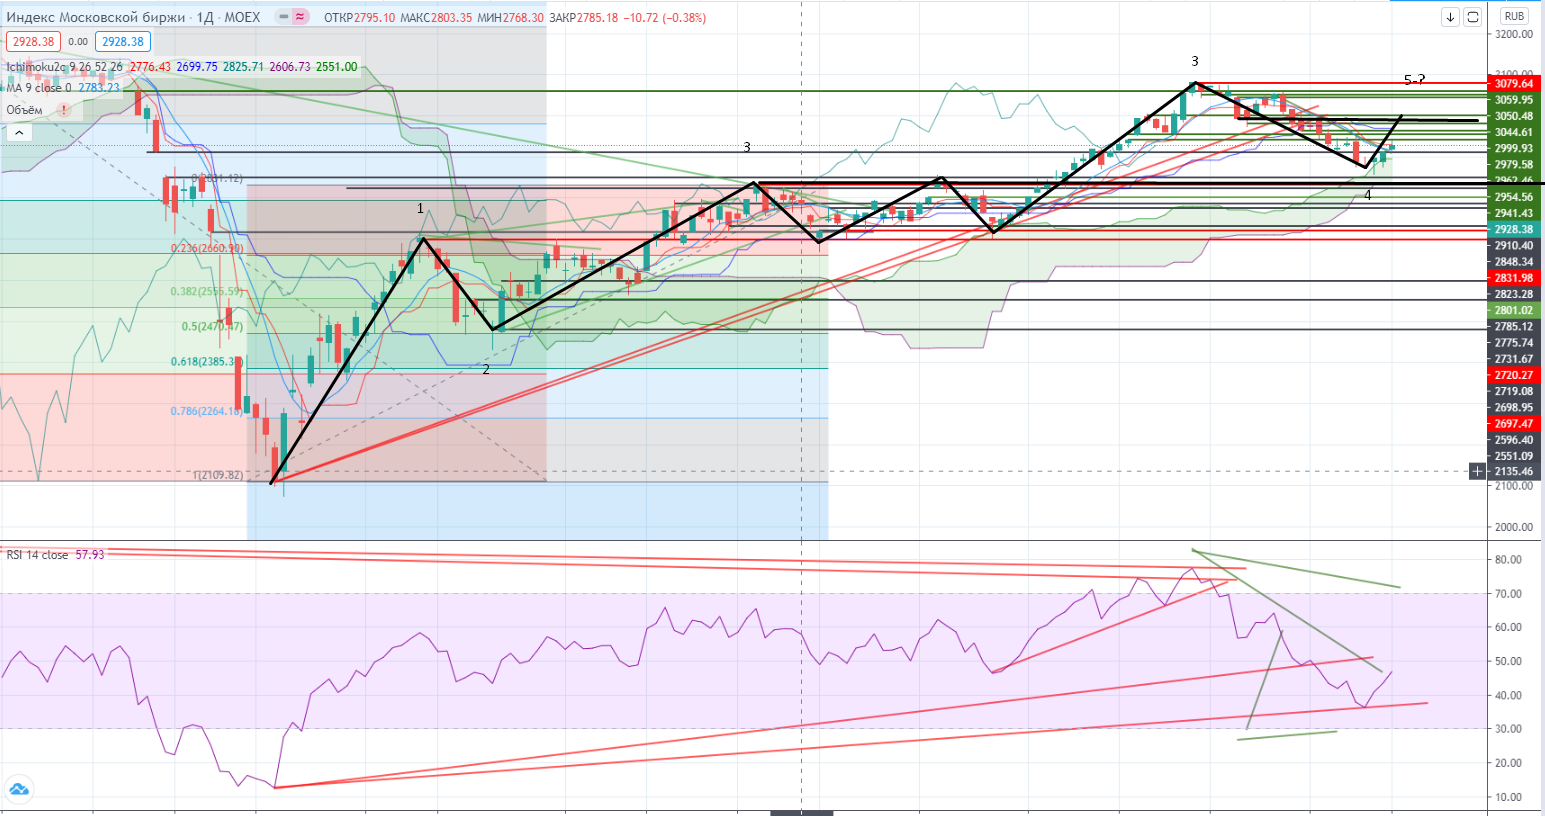Select the "5-?" wave text label
Image resolution: width=1545 pixels, height=816 pixels.
1414,79
